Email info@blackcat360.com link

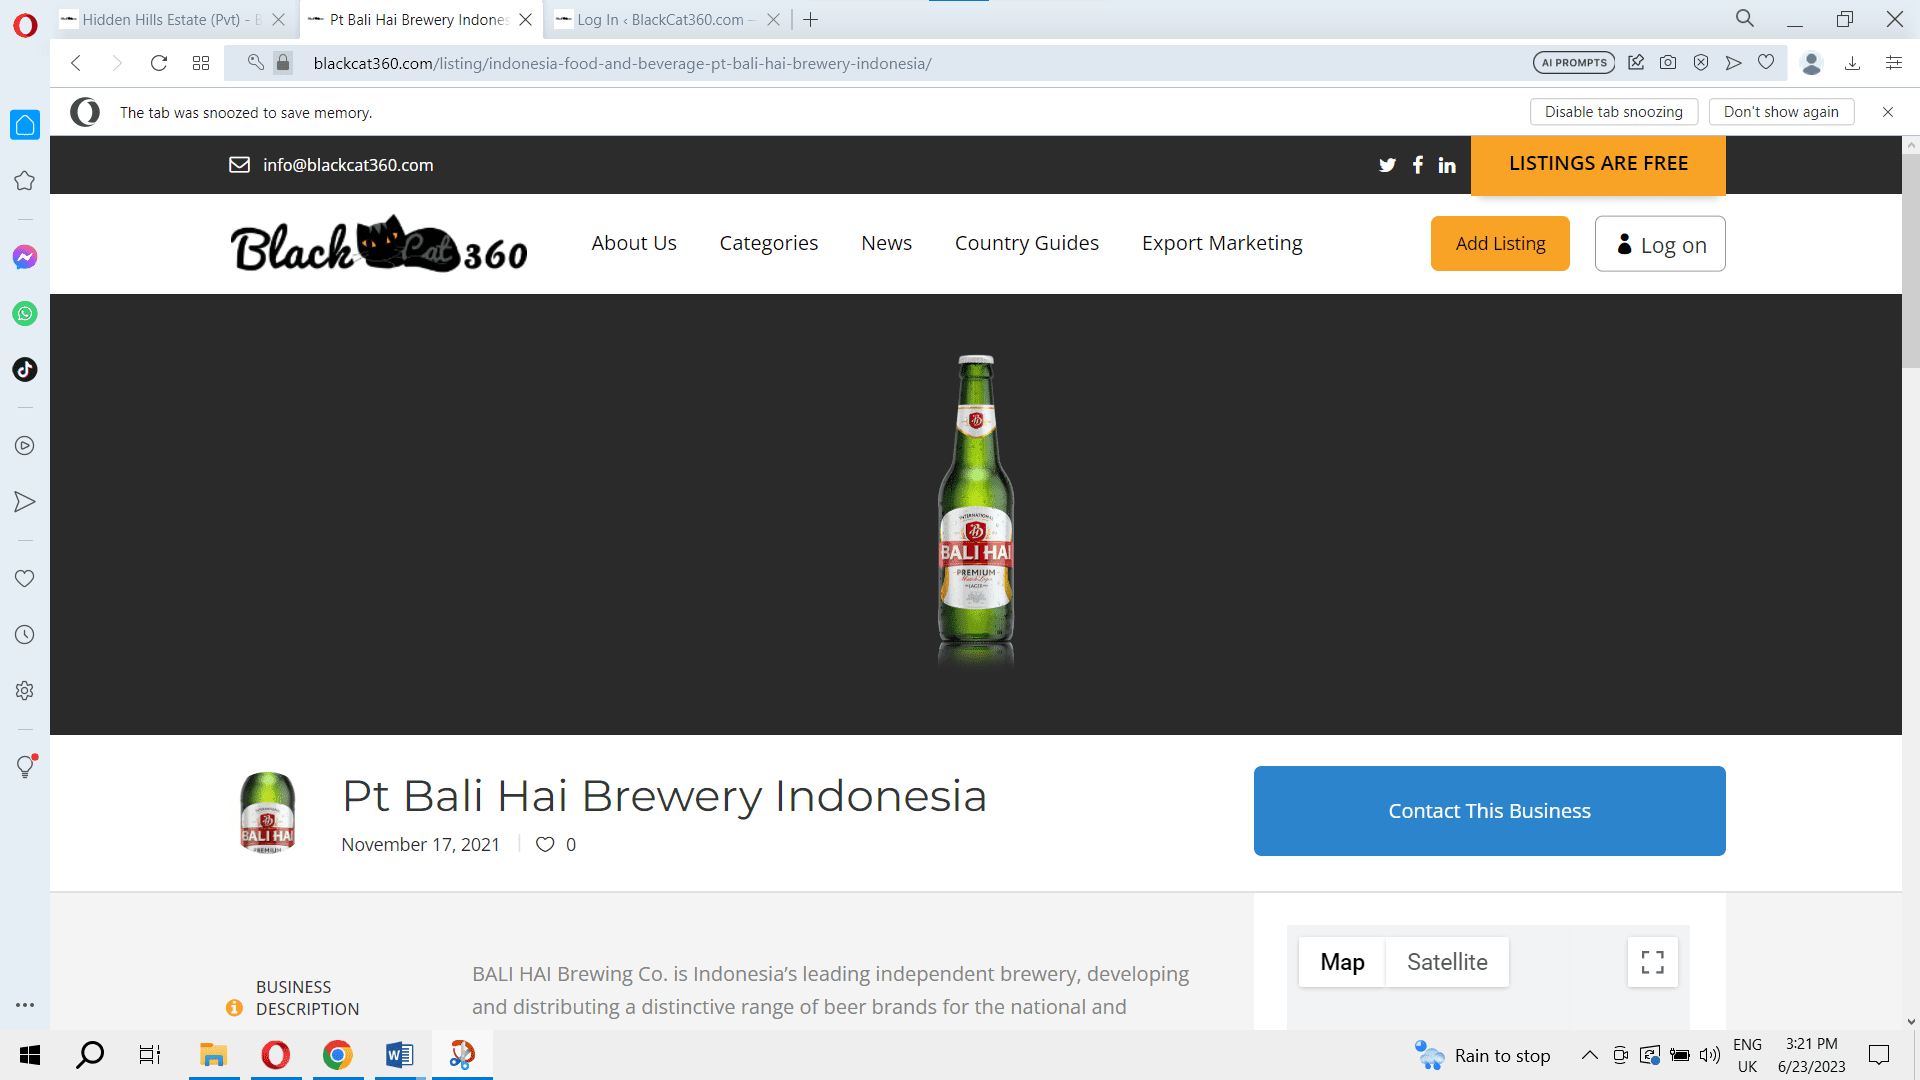[348, 165]
